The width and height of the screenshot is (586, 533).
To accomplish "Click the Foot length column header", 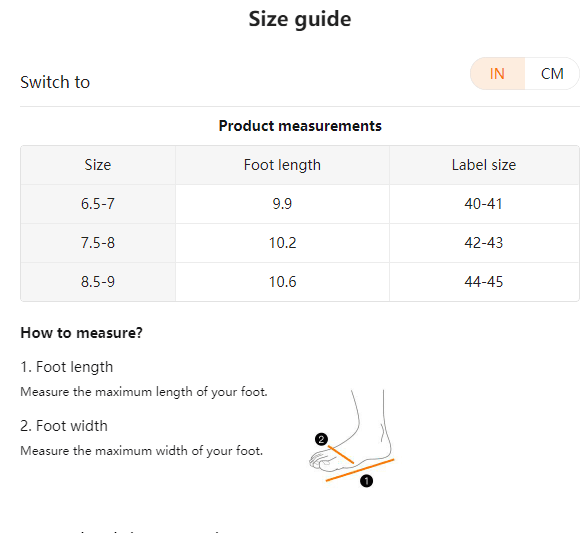I will point(282,165).
